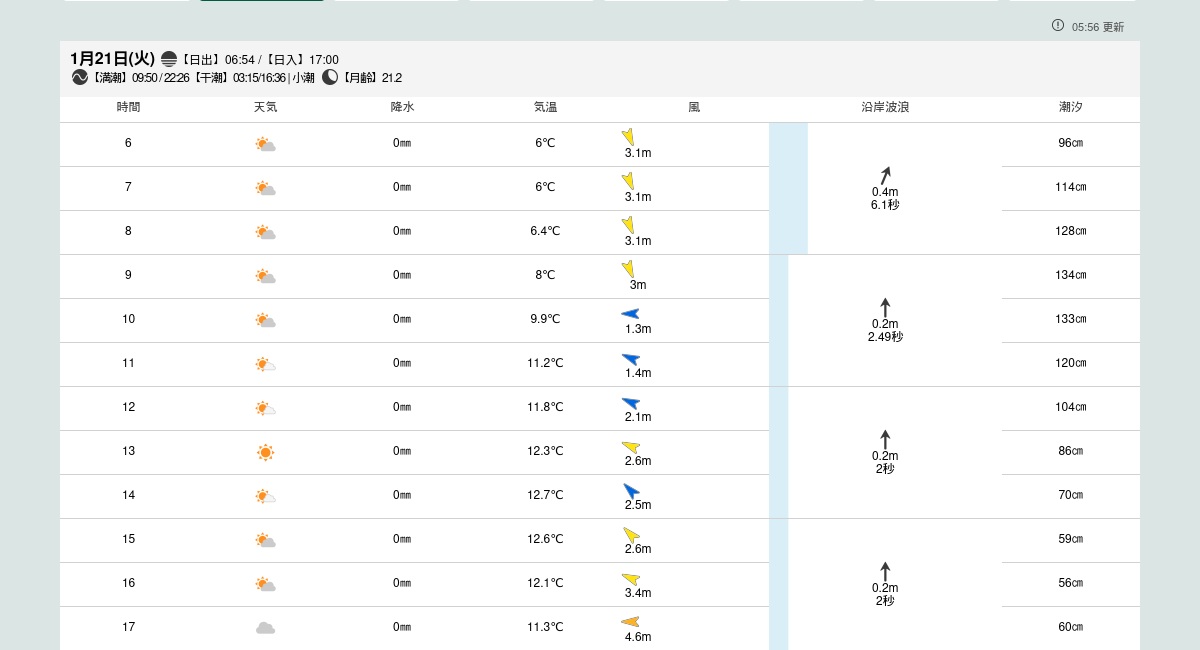Viewport: 1200px width, 650px height.
Task: Click the sunny weather icon at 13 o'clock
Action: point(265,452)
